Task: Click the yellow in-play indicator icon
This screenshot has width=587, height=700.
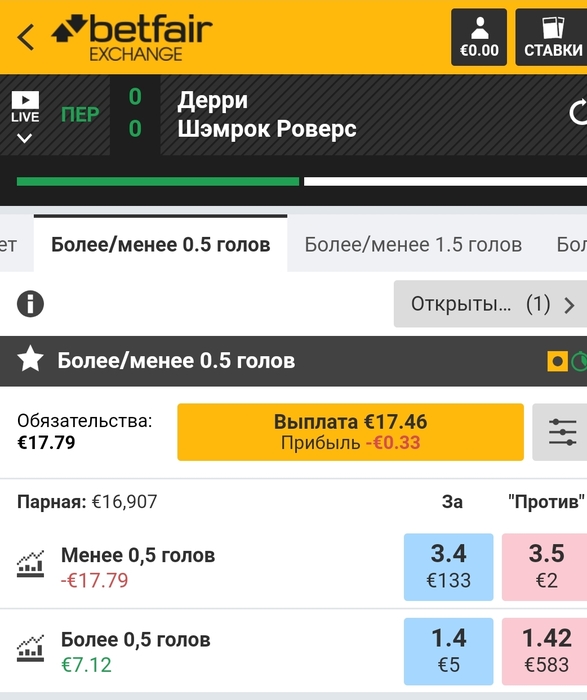Action: [557, 361]
